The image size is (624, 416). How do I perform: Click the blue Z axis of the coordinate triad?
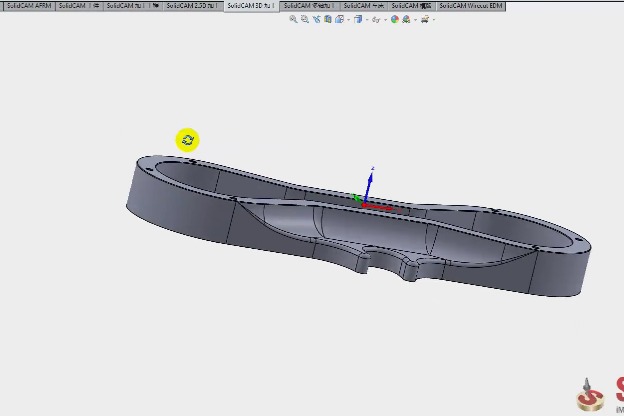(x=369, y=186)
